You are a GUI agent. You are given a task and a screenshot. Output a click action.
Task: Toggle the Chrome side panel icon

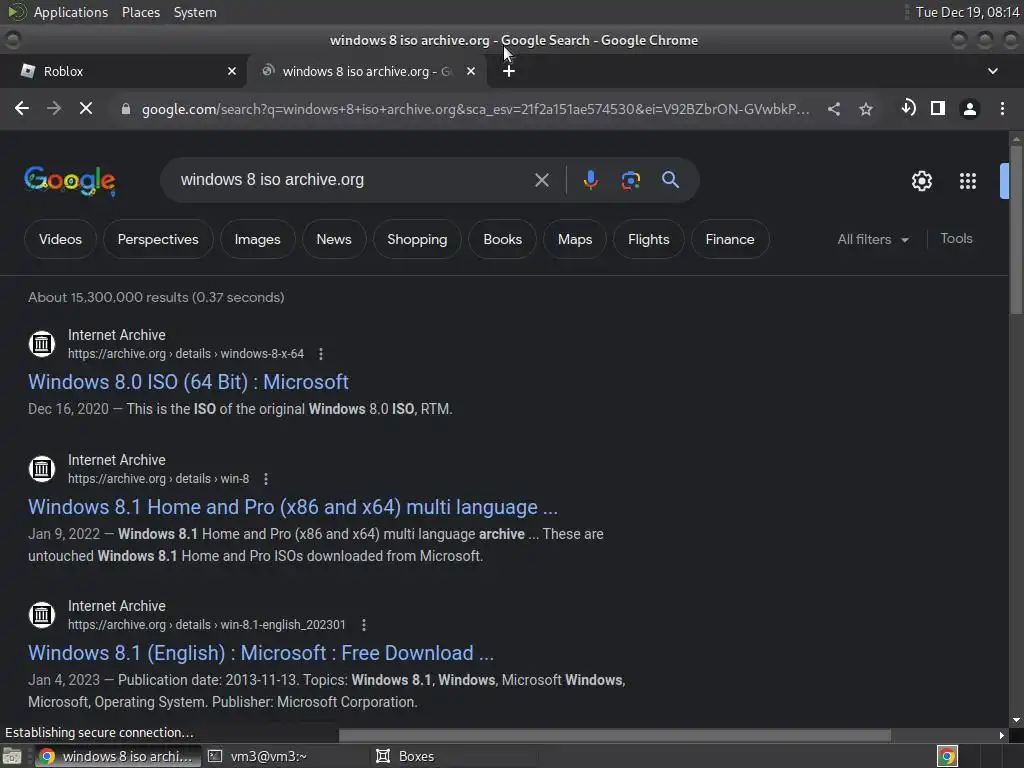[x=938, y=108]
